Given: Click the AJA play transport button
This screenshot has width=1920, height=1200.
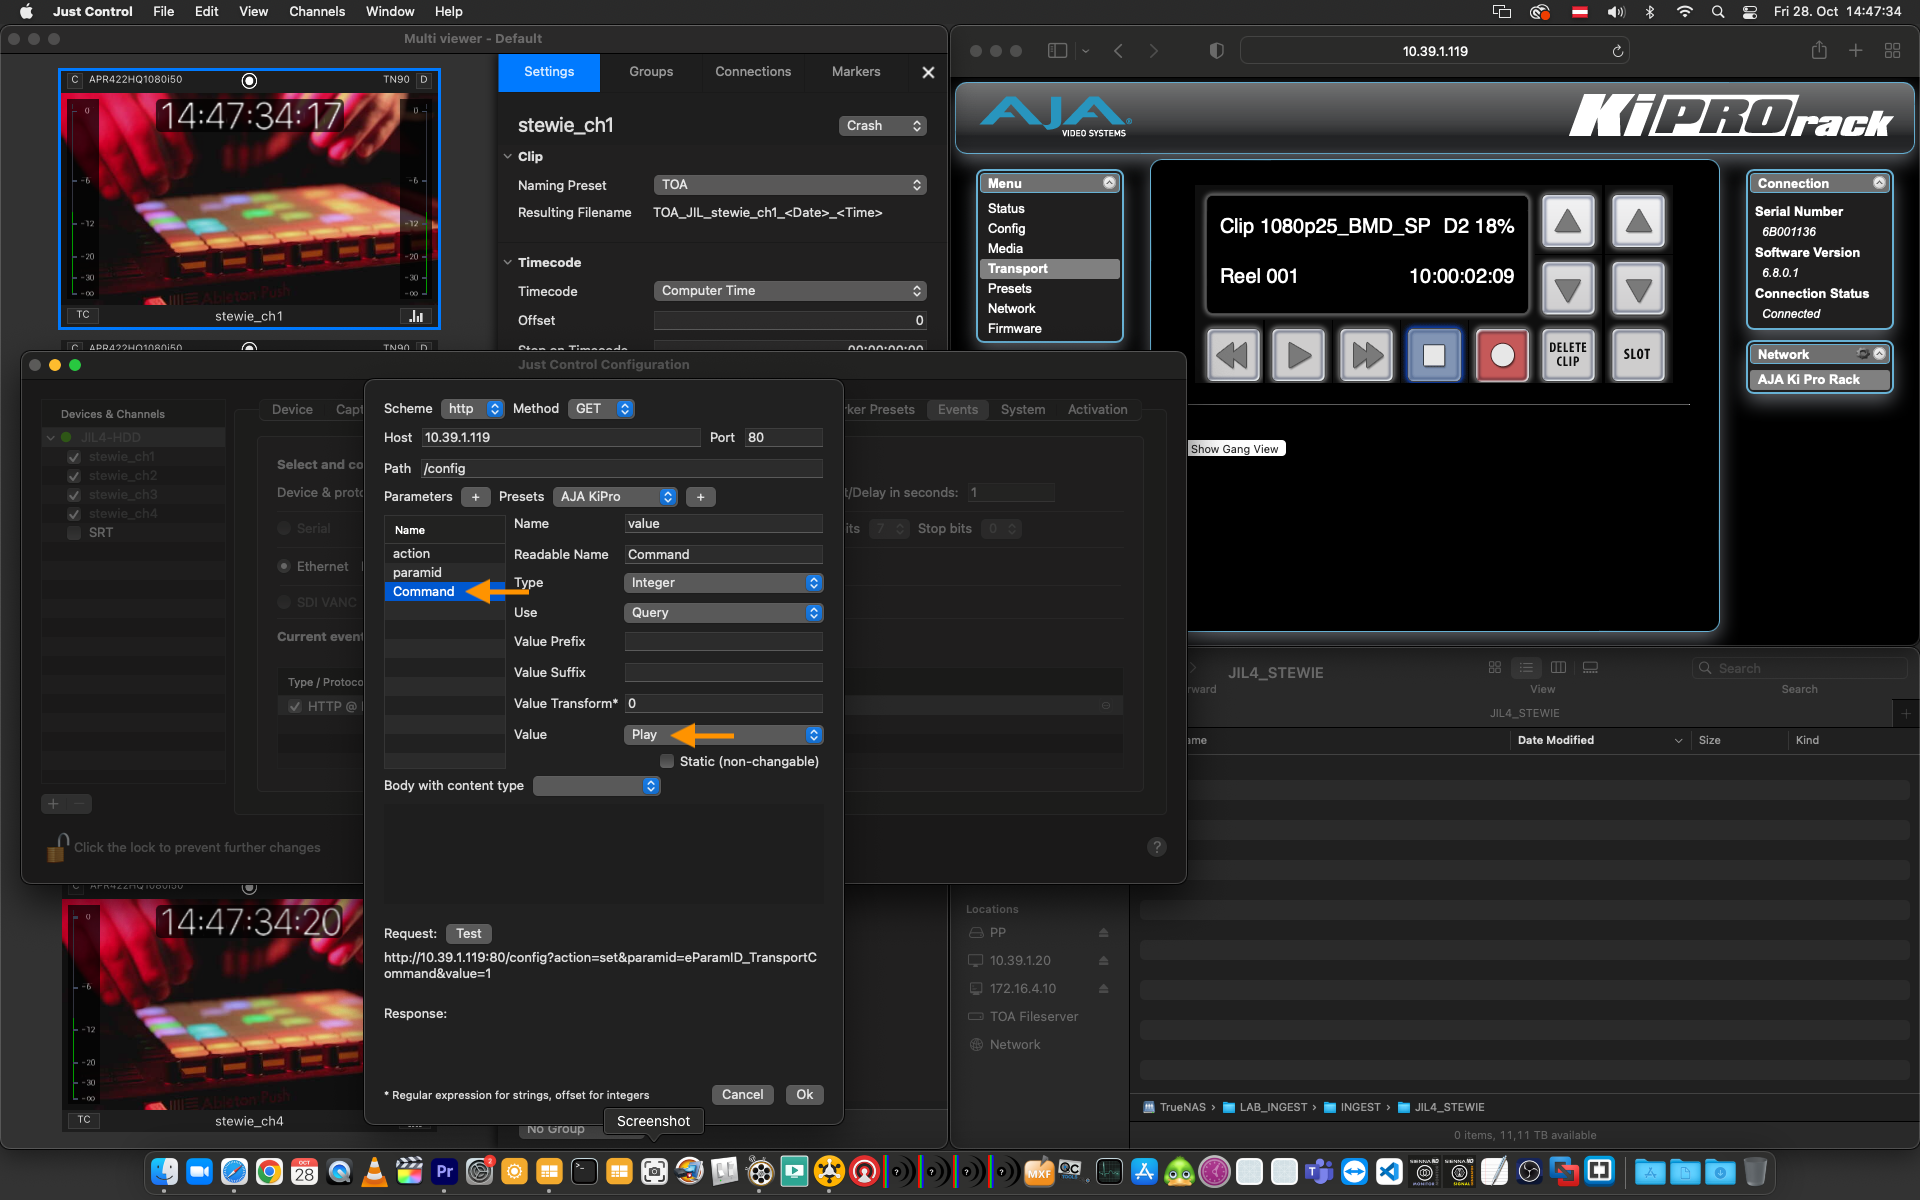Looking at the screenshot, I should tap(1299, 355).
